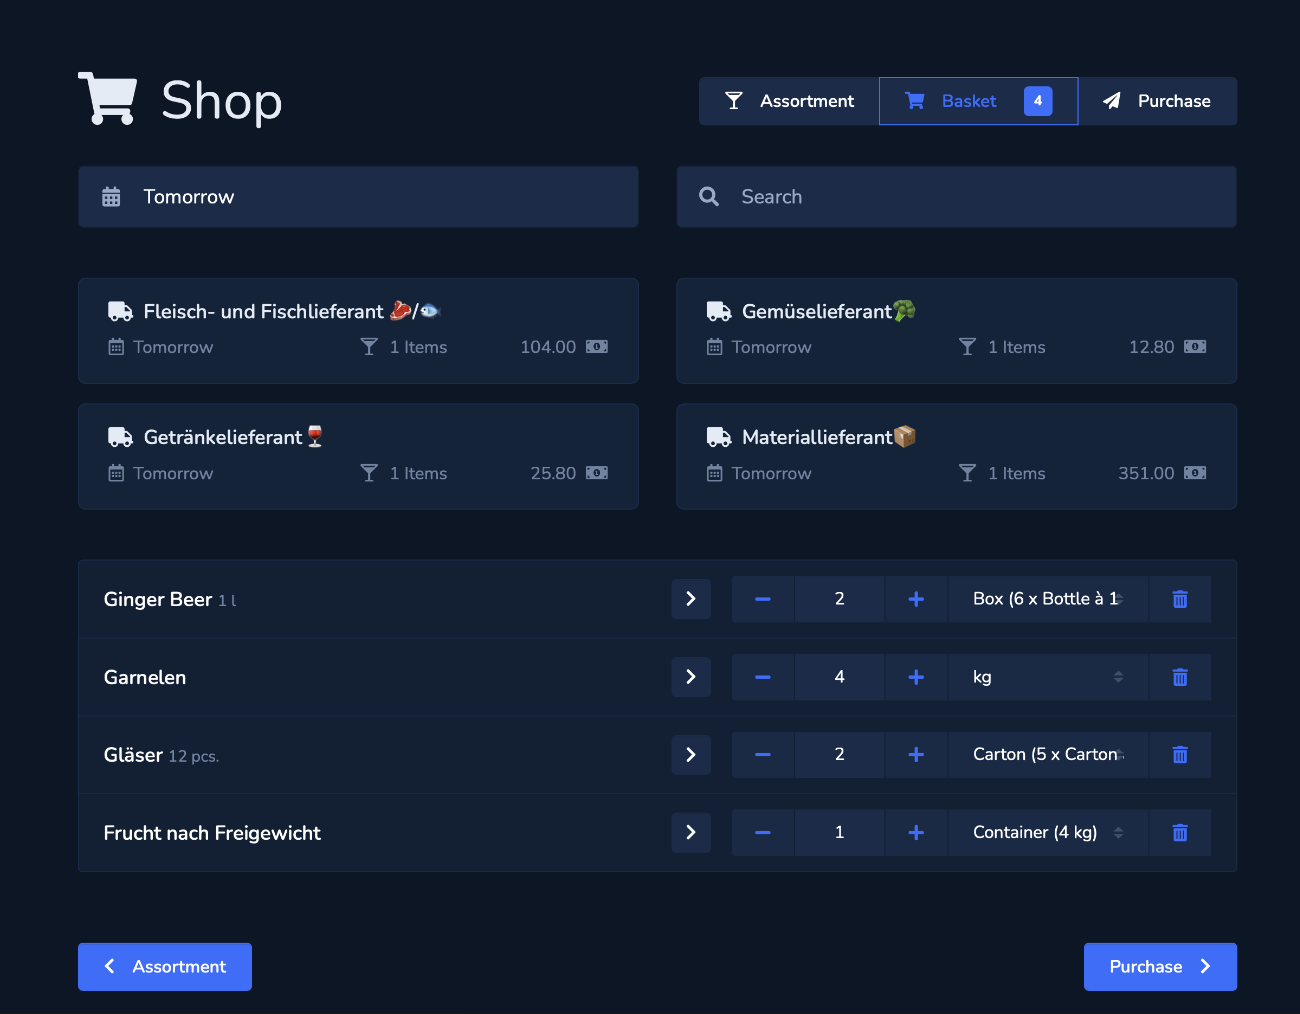The width and height of the screenshot is (1300, 1014).
Task: Open the Fleisch- und Fischlieferant supplier card
Action: click(x=358, y=331)
